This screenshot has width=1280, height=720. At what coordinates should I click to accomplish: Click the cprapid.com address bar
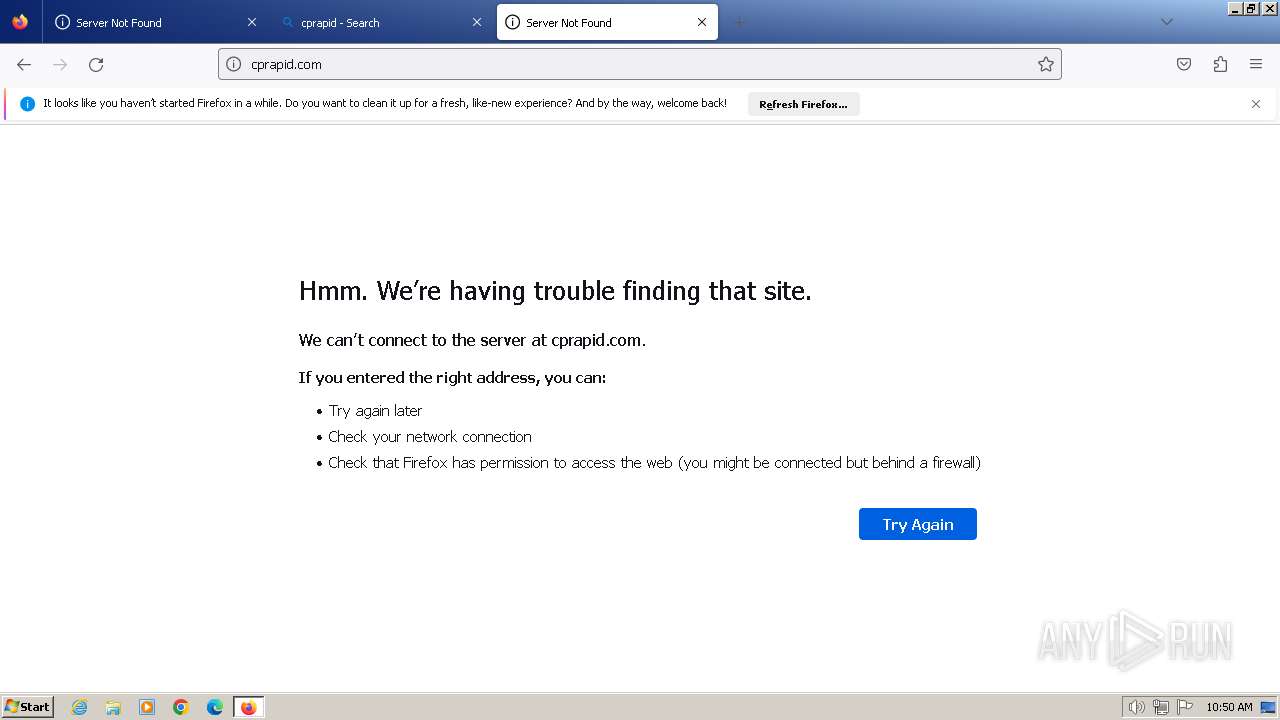pyautogui.click(x=640, y=64)
